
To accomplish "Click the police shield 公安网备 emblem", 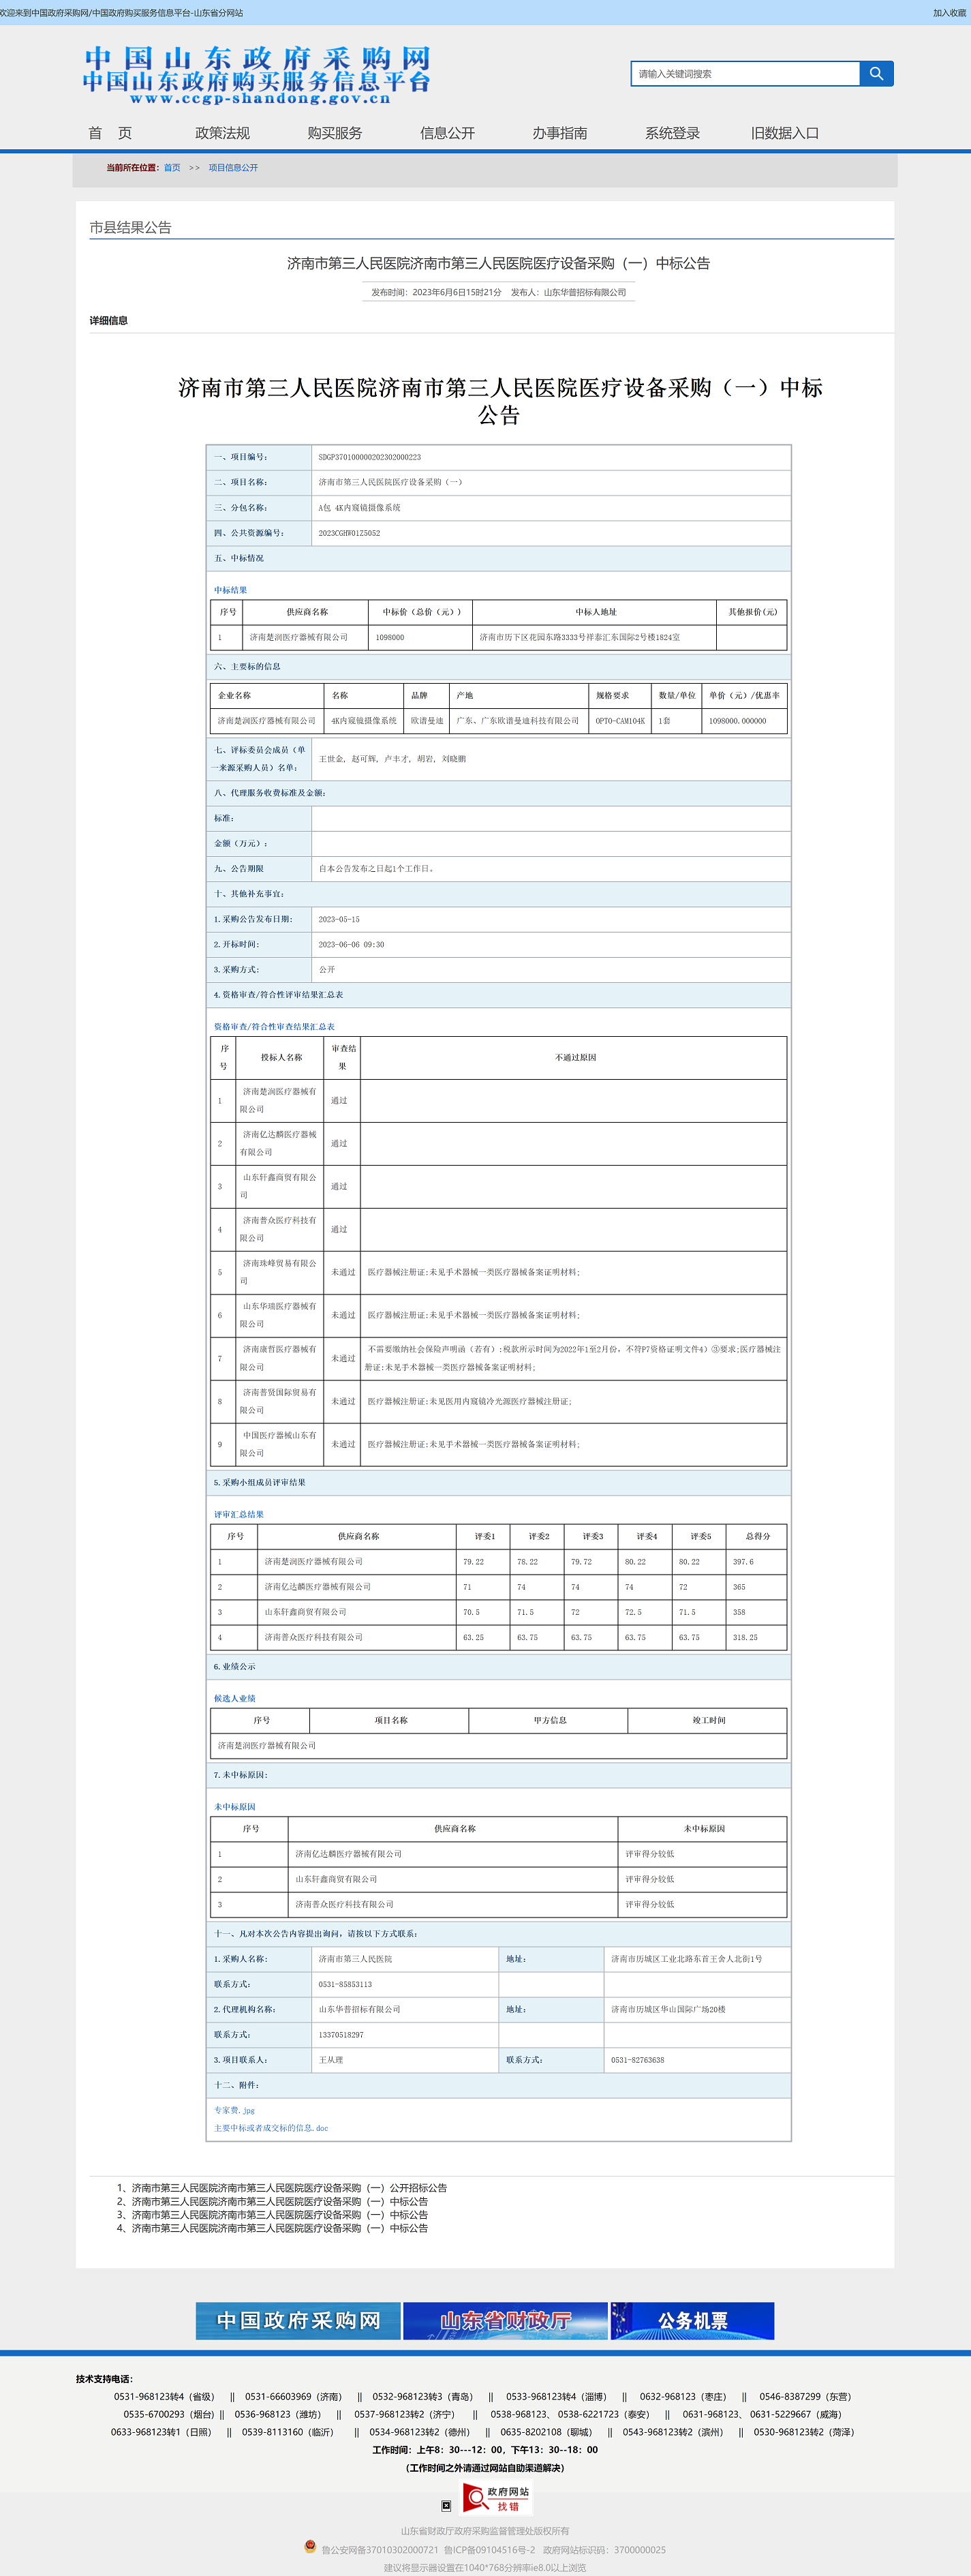I will tap(310, 2547).
